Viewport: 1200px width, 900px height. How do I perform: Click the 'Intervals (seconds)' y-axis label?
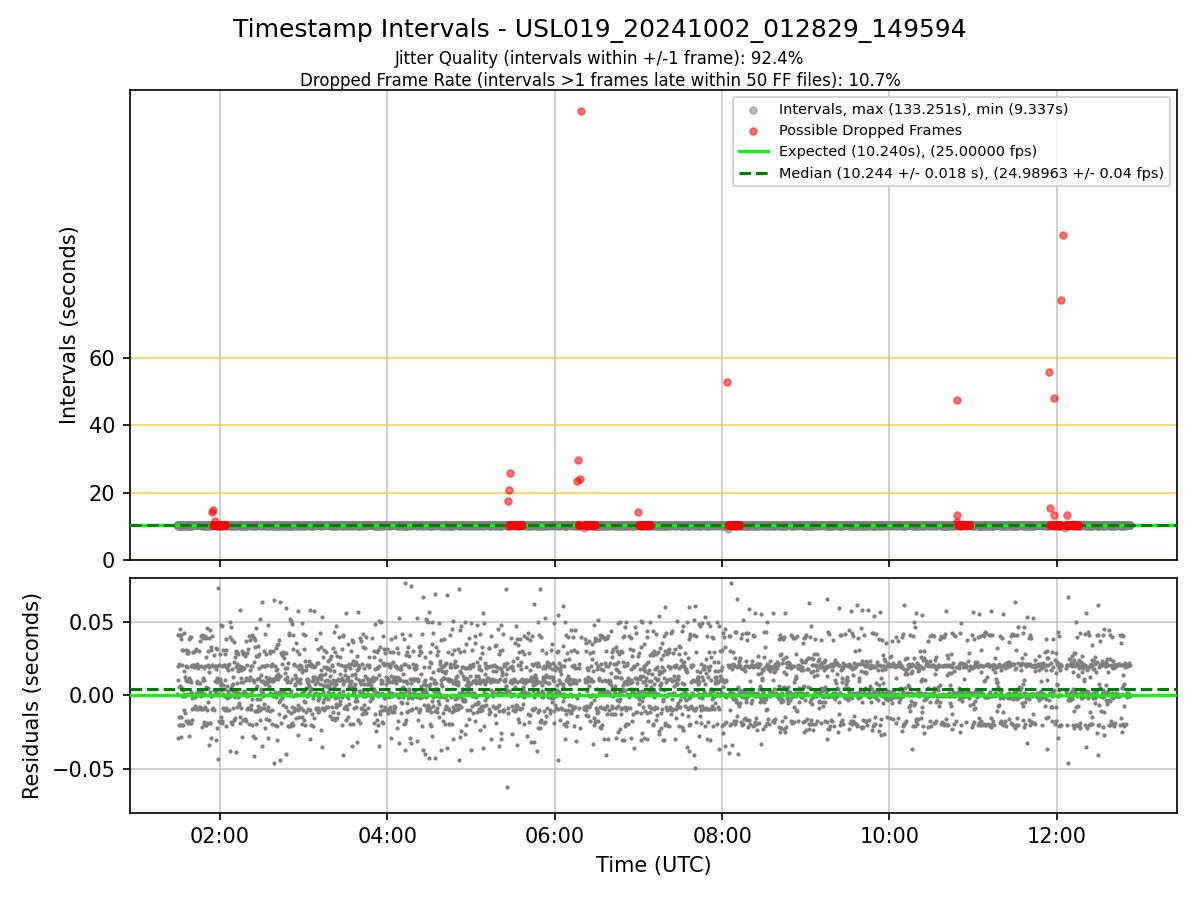click(x=68, y=325)
